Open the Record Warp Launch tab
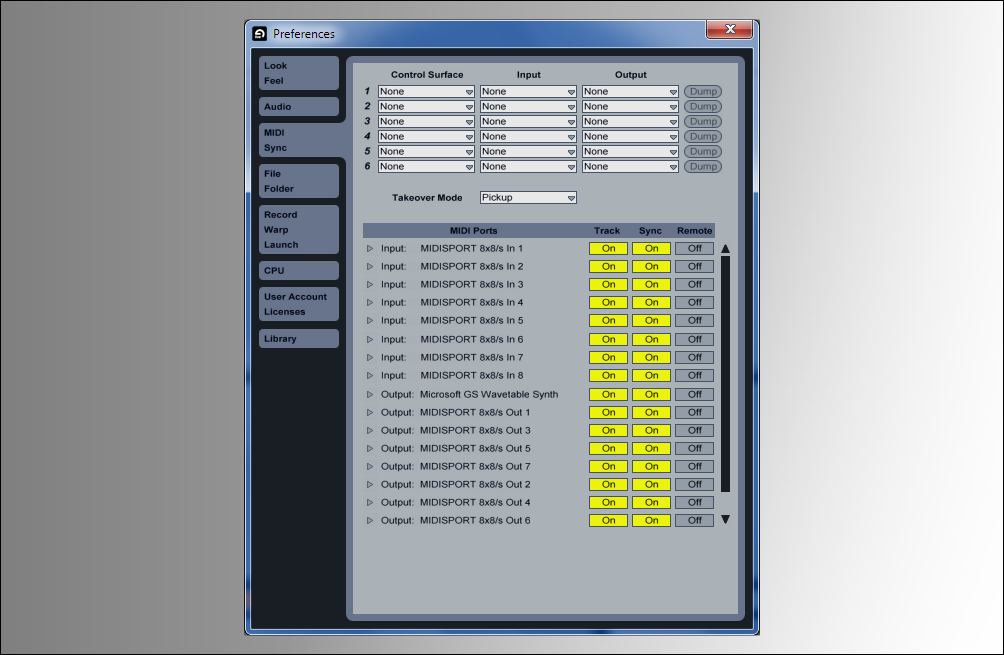This screenshot has height=655, width=1004. click(x=298, y=229)
